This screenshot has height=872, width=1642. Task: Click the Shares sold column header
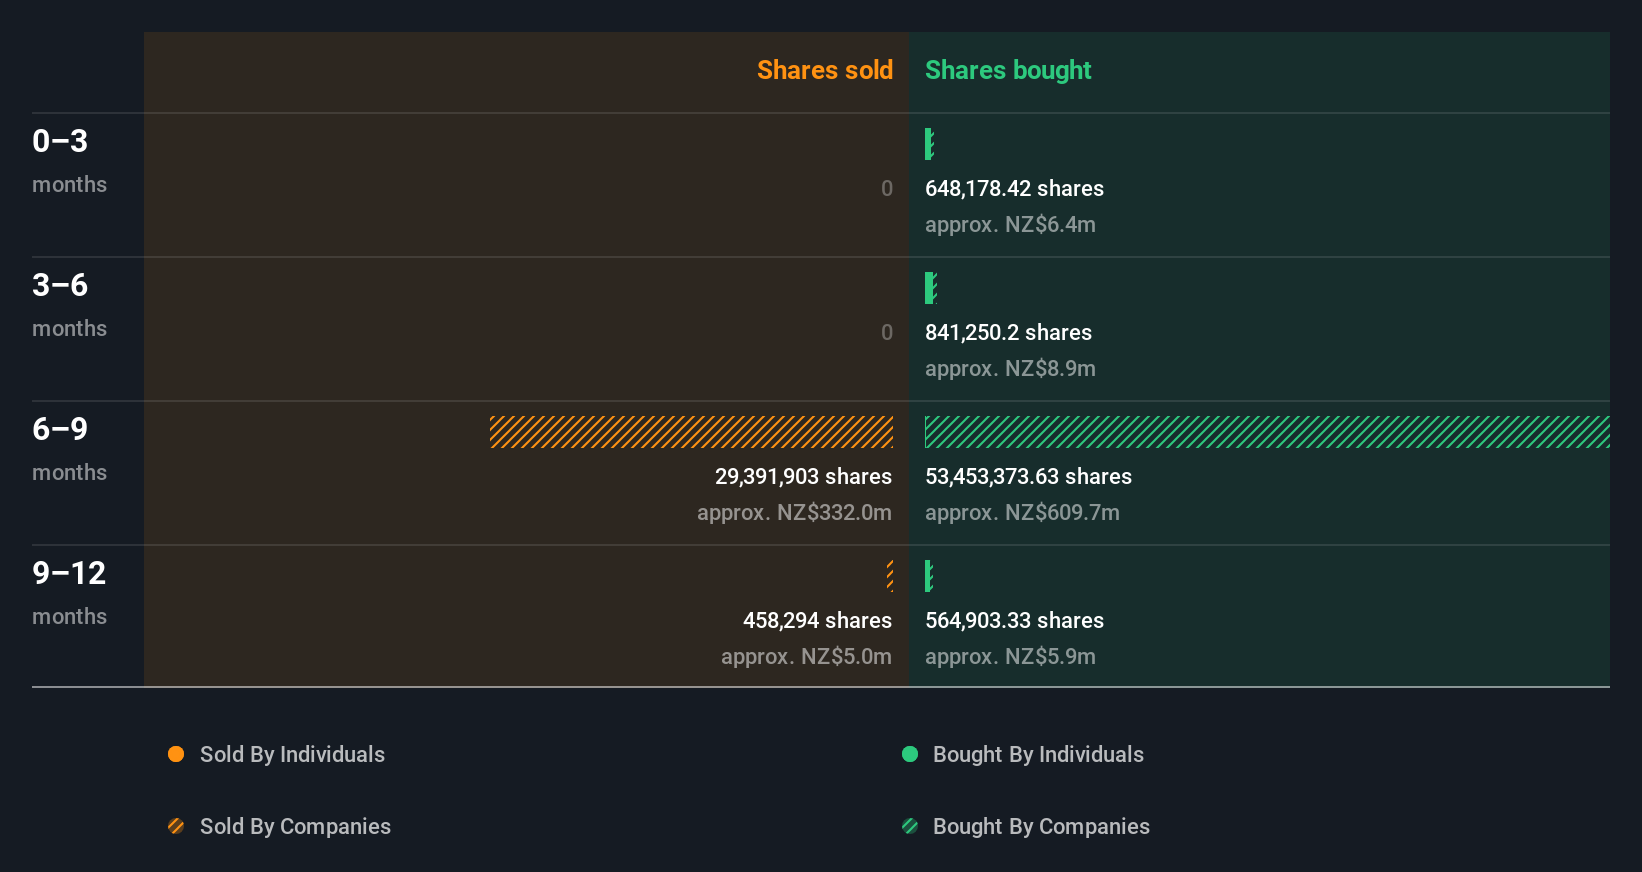click(825, 70)
